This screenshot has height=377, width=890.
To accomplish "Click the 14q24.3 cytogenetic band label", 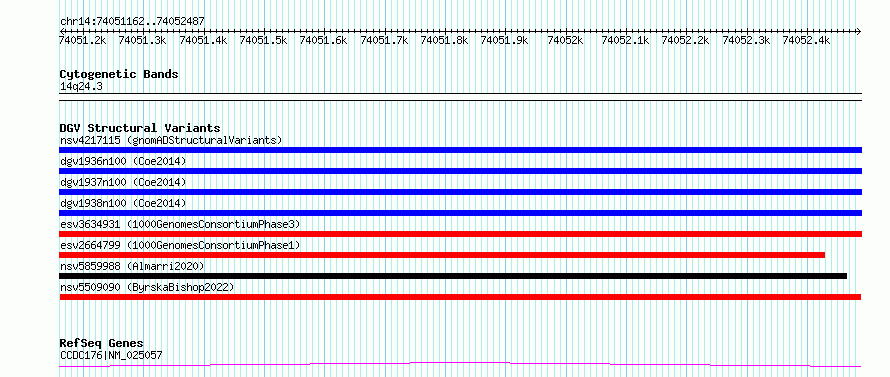I will click(81, 87).
